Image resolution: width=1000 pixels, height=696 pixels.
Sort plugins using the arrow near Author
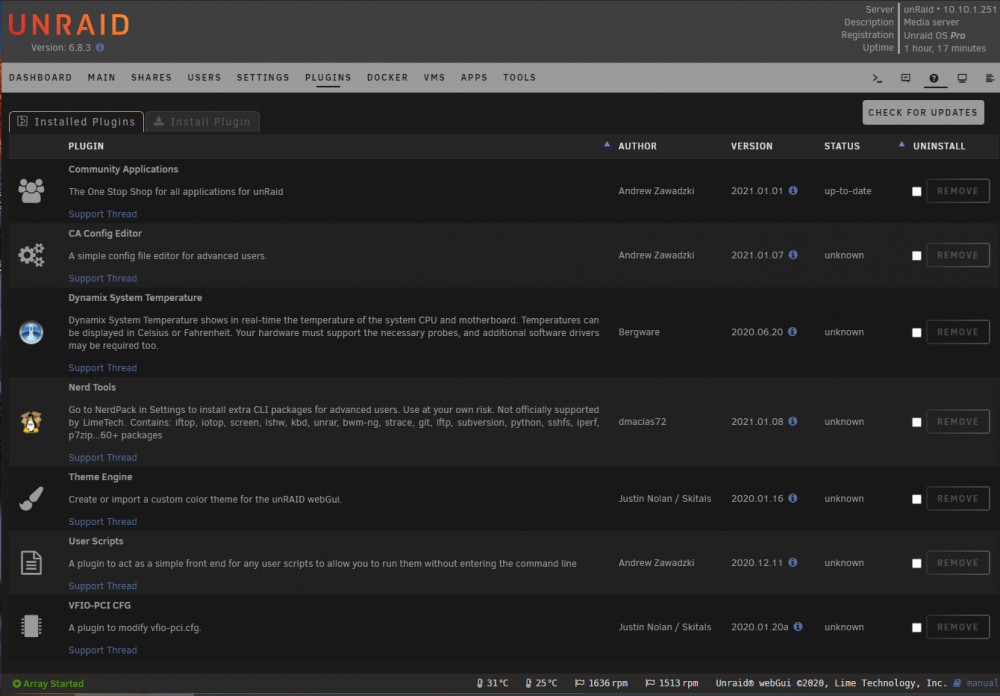[607, 145]
